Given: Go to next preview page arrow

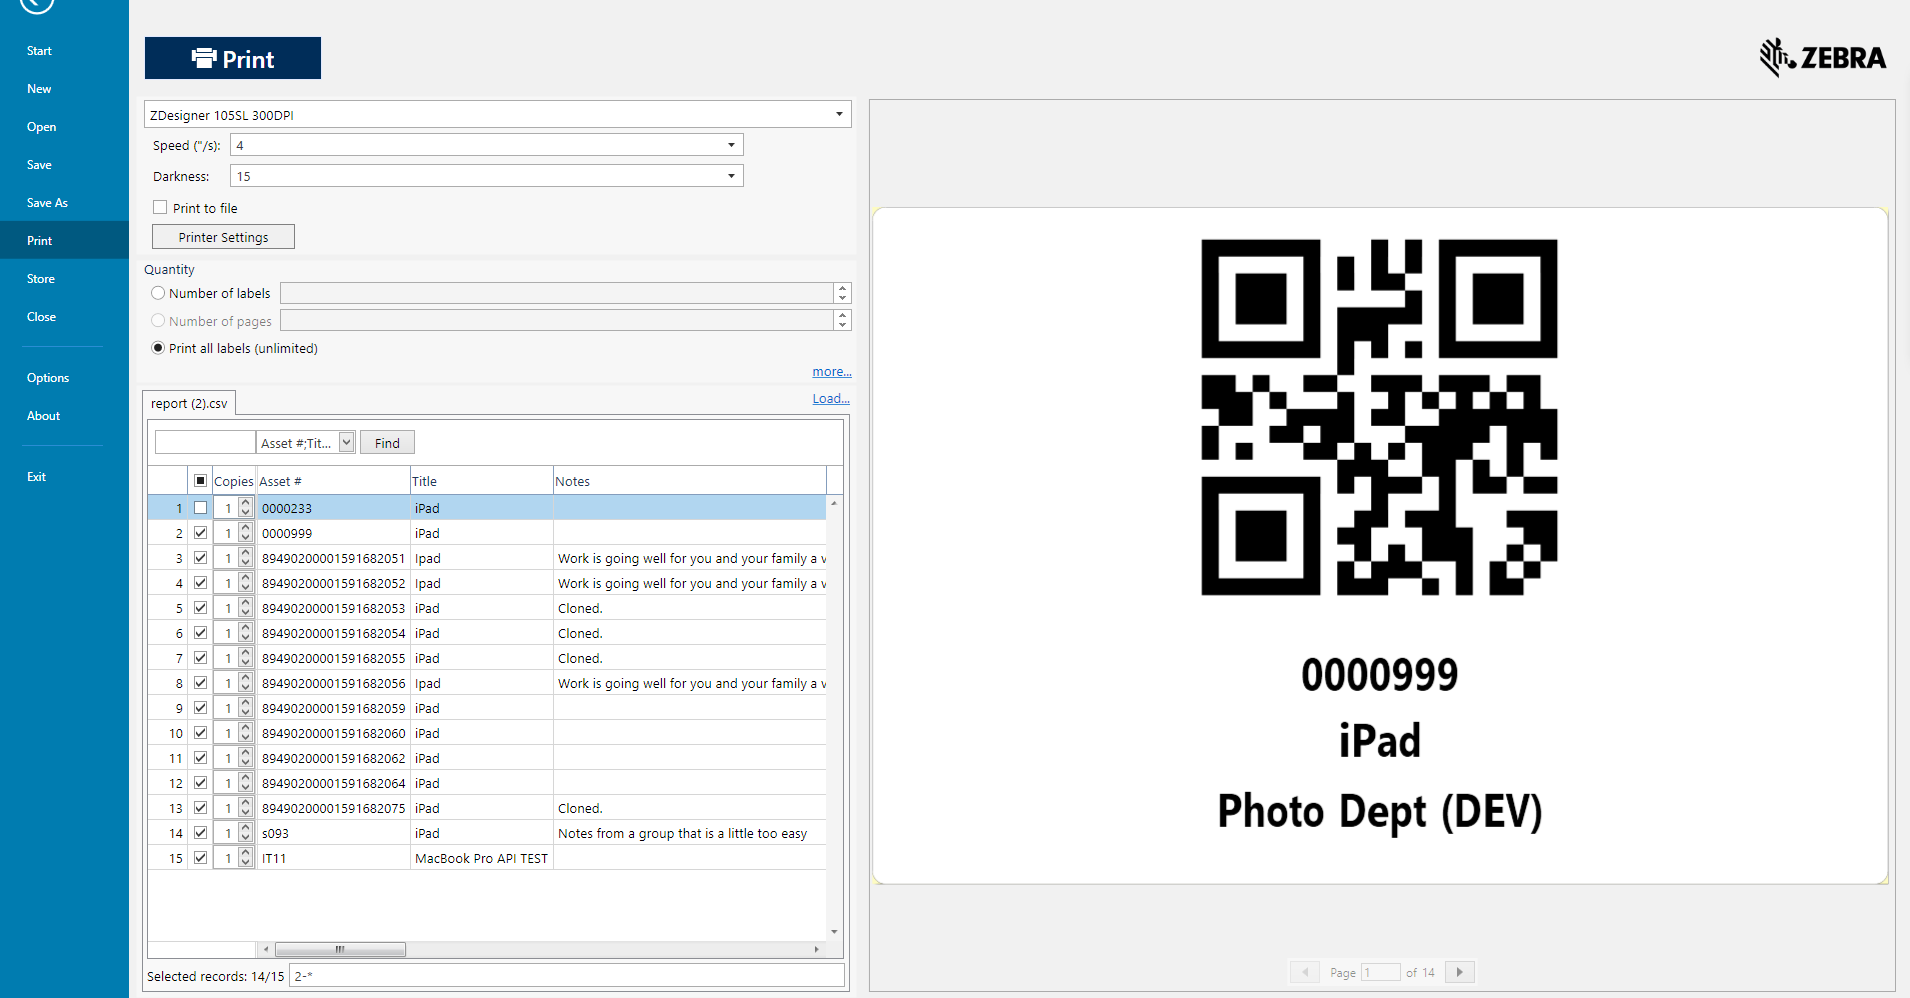Looking at the screenshot, I should point(1459,972).
